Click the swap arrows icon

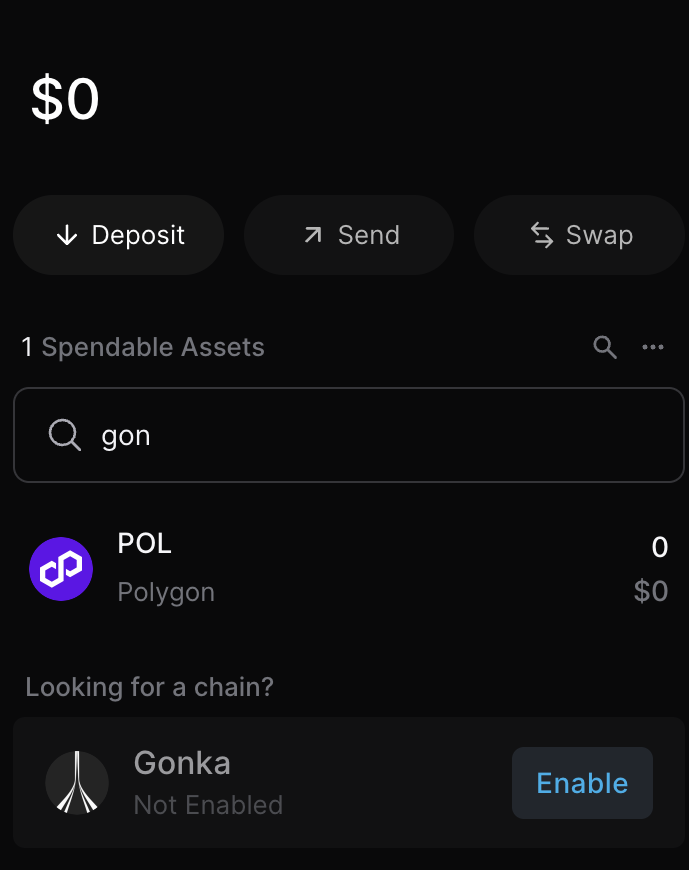click(541, 235)
